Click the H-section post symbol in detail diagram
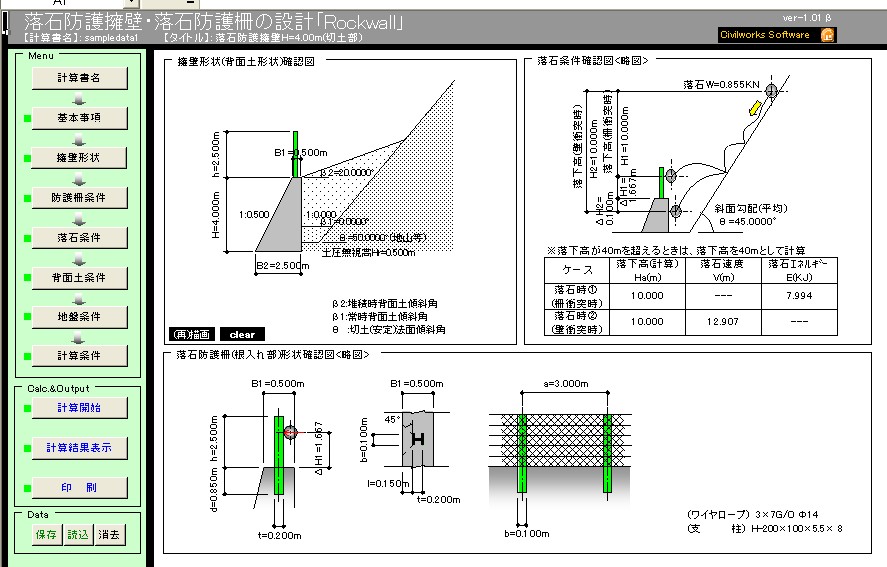This screenshot has height=567, width=887. [x=418, y=439]
